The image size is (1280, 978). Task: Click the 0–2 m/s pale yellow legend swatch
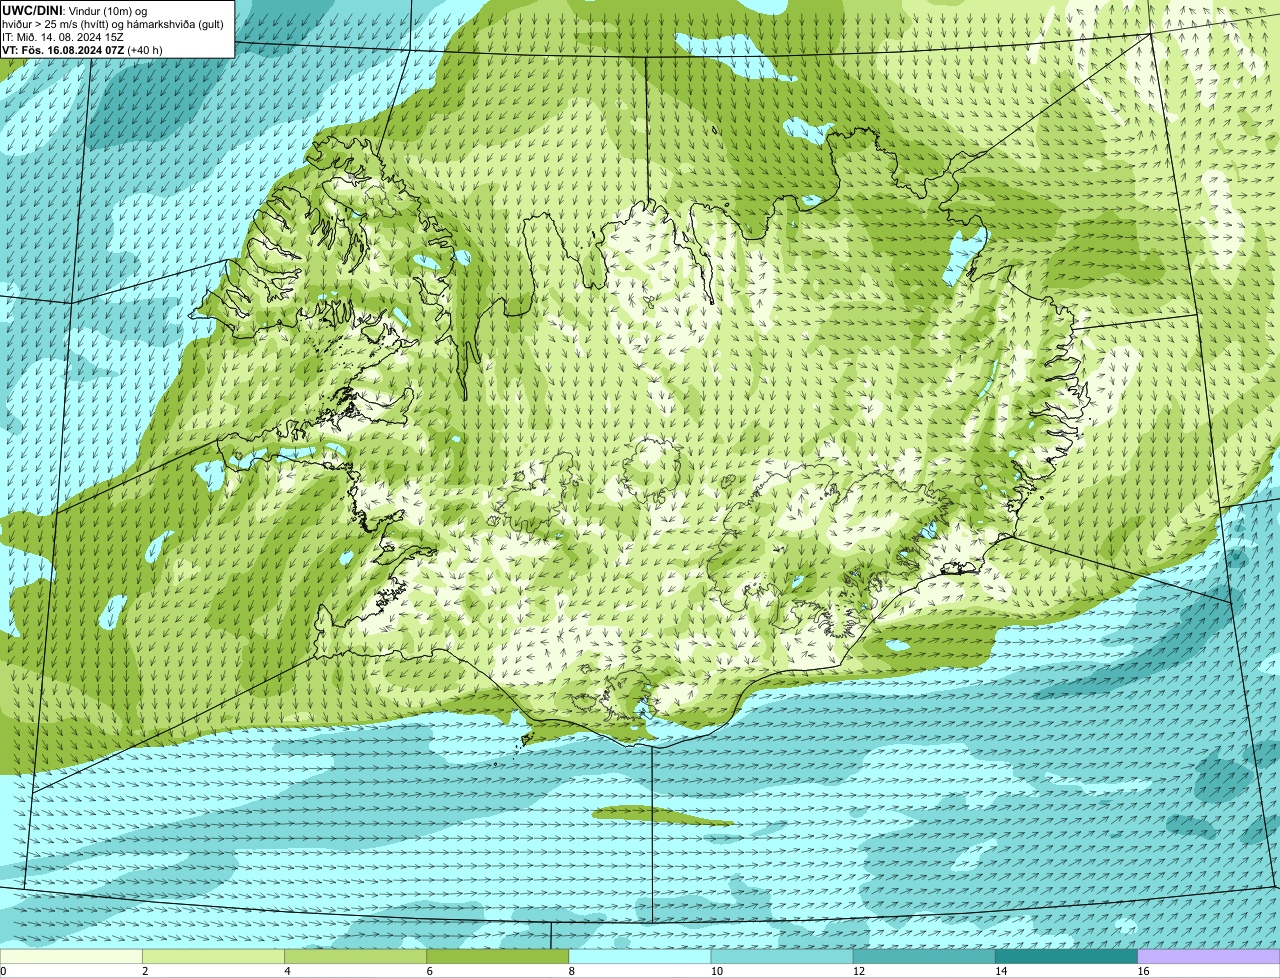(71, 957)
